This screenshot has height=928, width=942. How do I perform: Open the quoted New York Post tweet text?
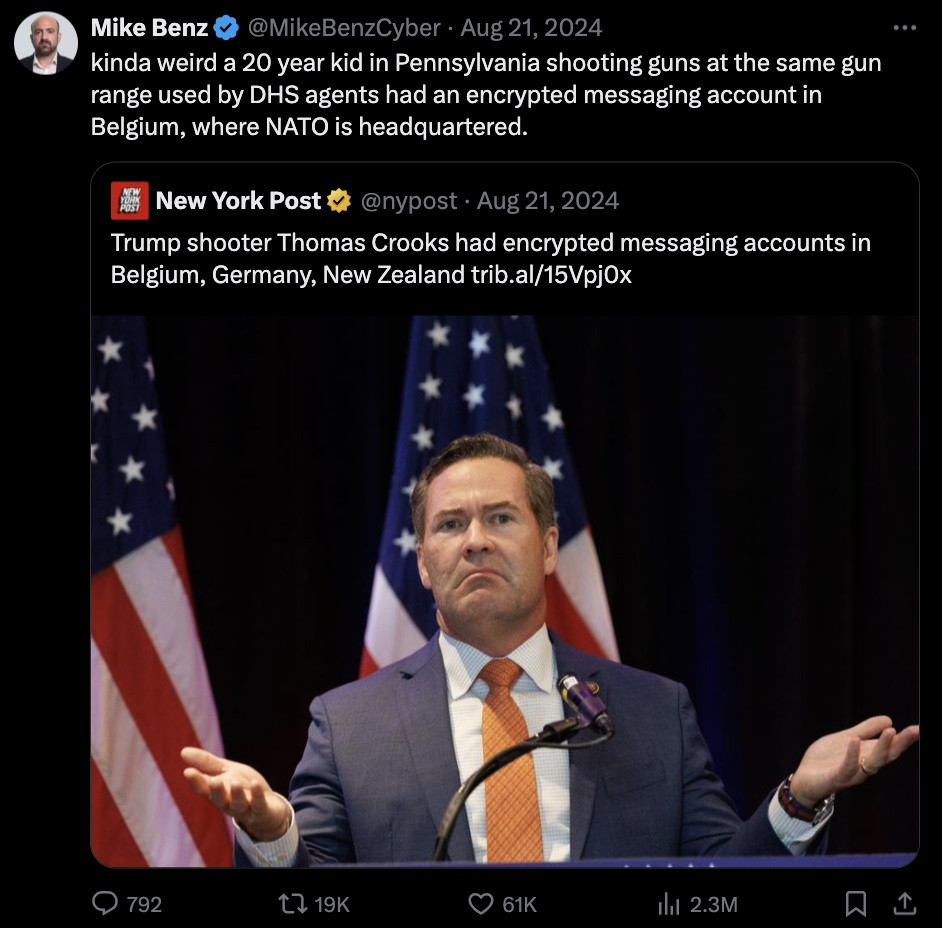coord(490,258)
